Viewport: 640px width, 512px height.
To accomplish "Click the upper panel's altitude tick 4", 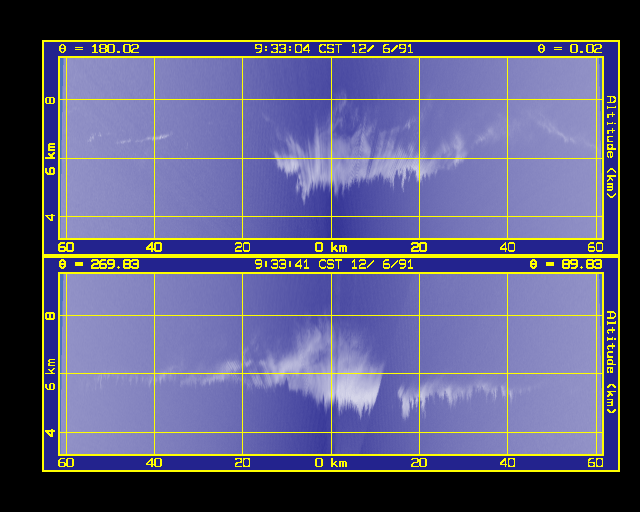I will (x=50, y=217).
